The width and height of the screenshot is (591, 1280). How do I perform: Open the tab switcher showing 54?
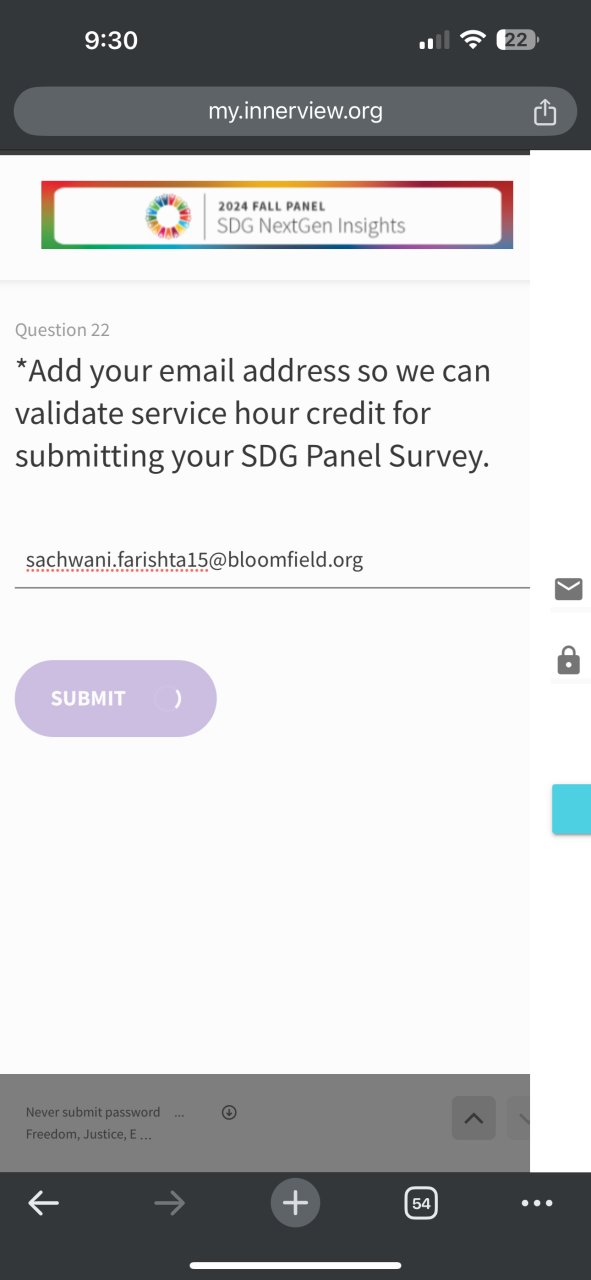pyautogui.click(x=421, y=1203)
